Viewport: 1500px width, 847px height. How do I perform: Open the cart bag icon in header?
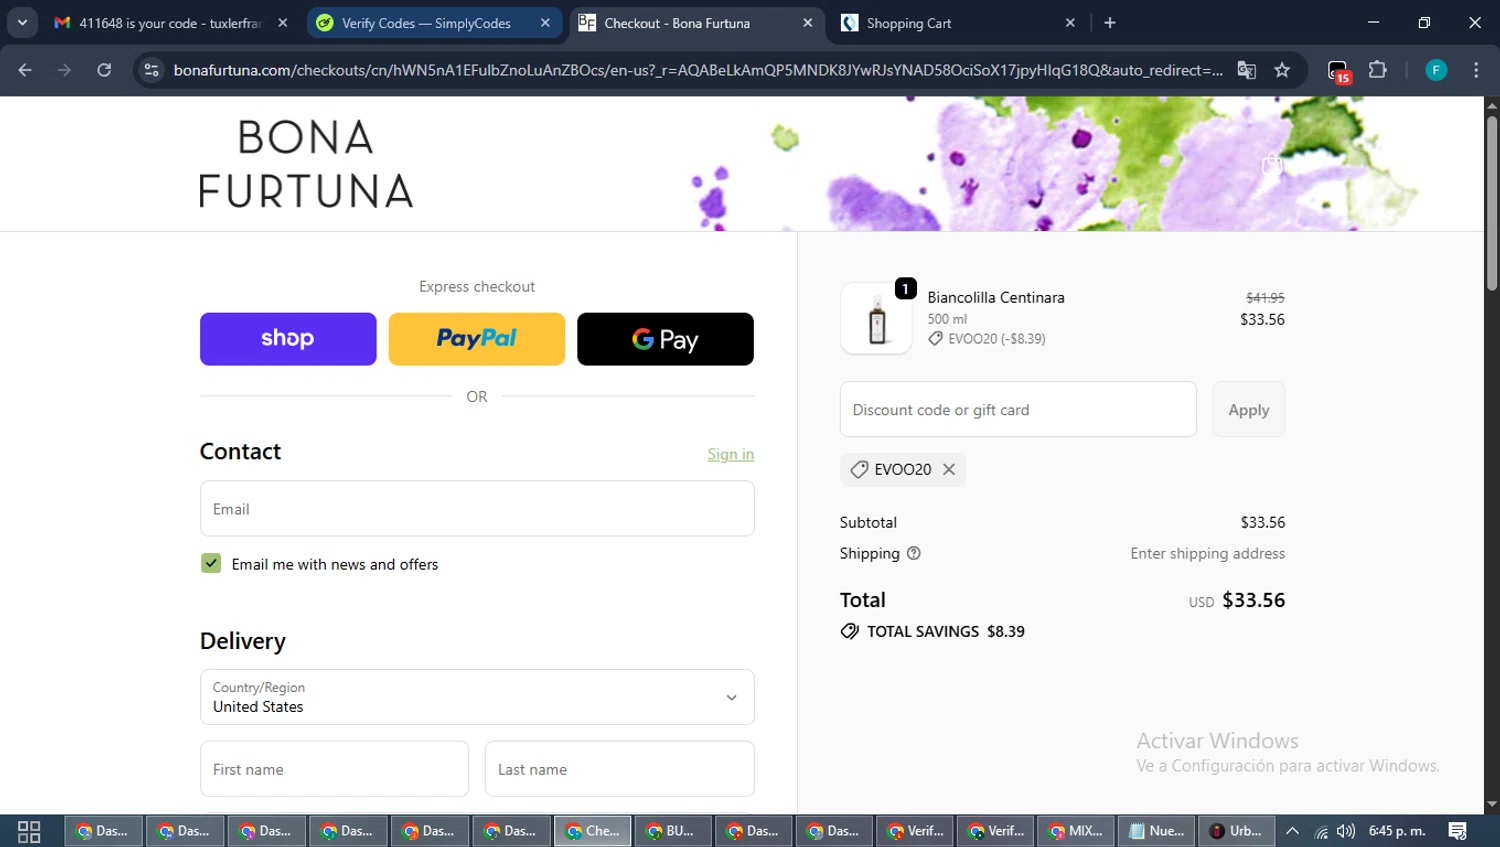[1272, 164]
